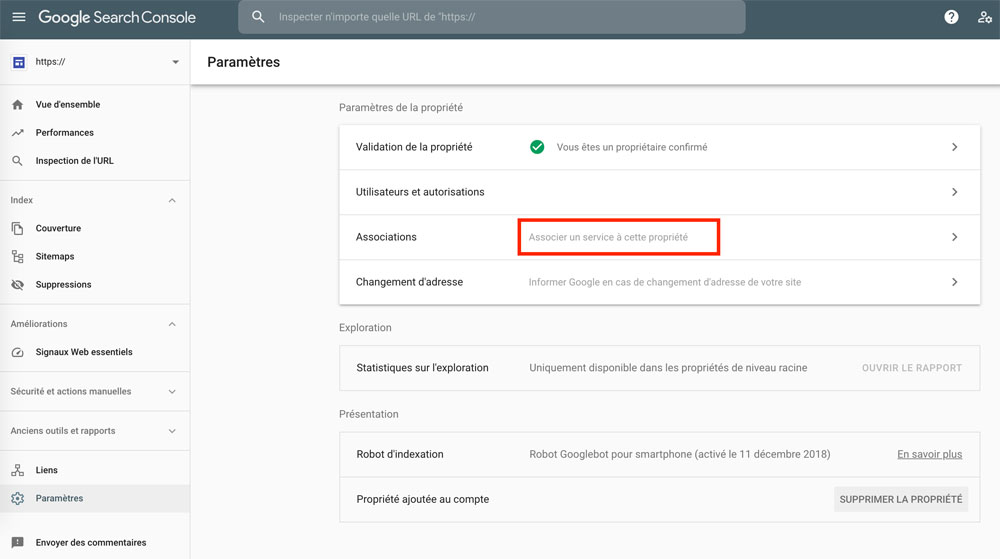Open the hamburger main menu
The height and width of the screenshot is (559, 1000).
click(19, 17)
